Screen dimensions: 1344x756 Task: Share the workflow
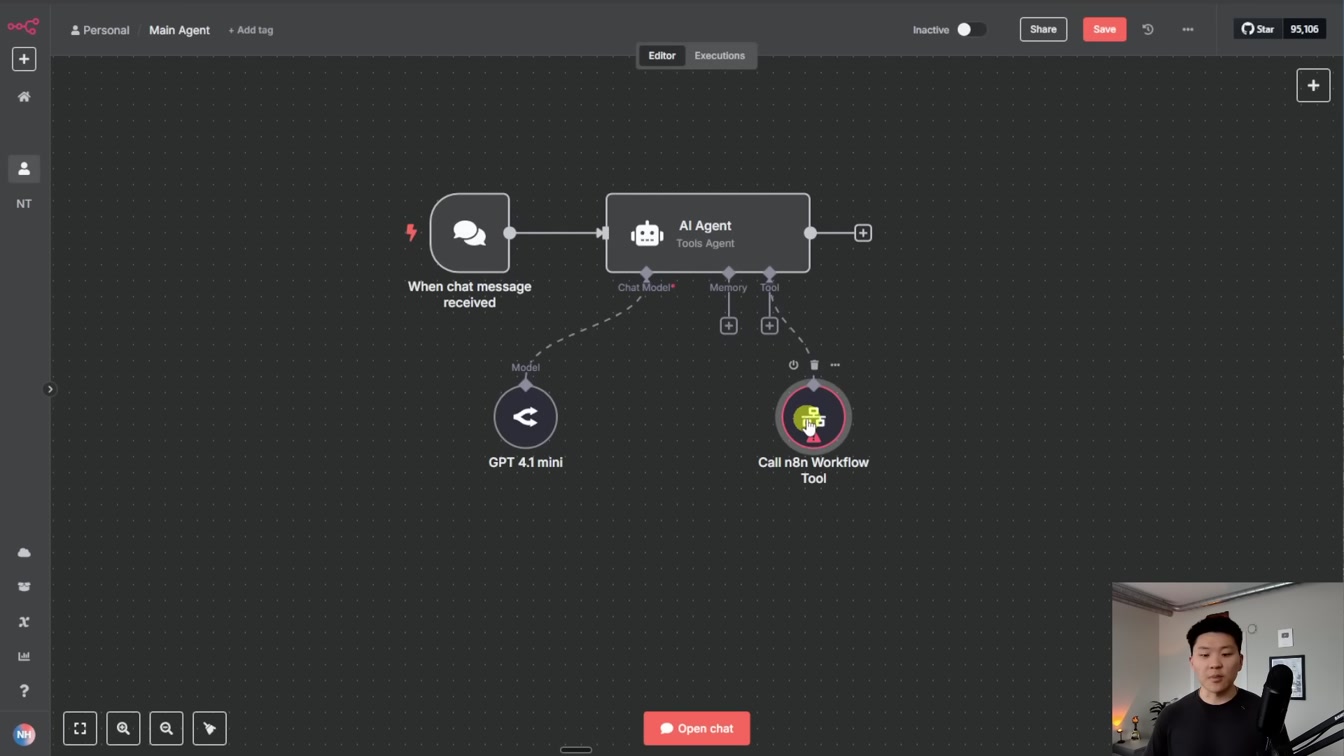pyautogui.click(x=1043, y=29)
